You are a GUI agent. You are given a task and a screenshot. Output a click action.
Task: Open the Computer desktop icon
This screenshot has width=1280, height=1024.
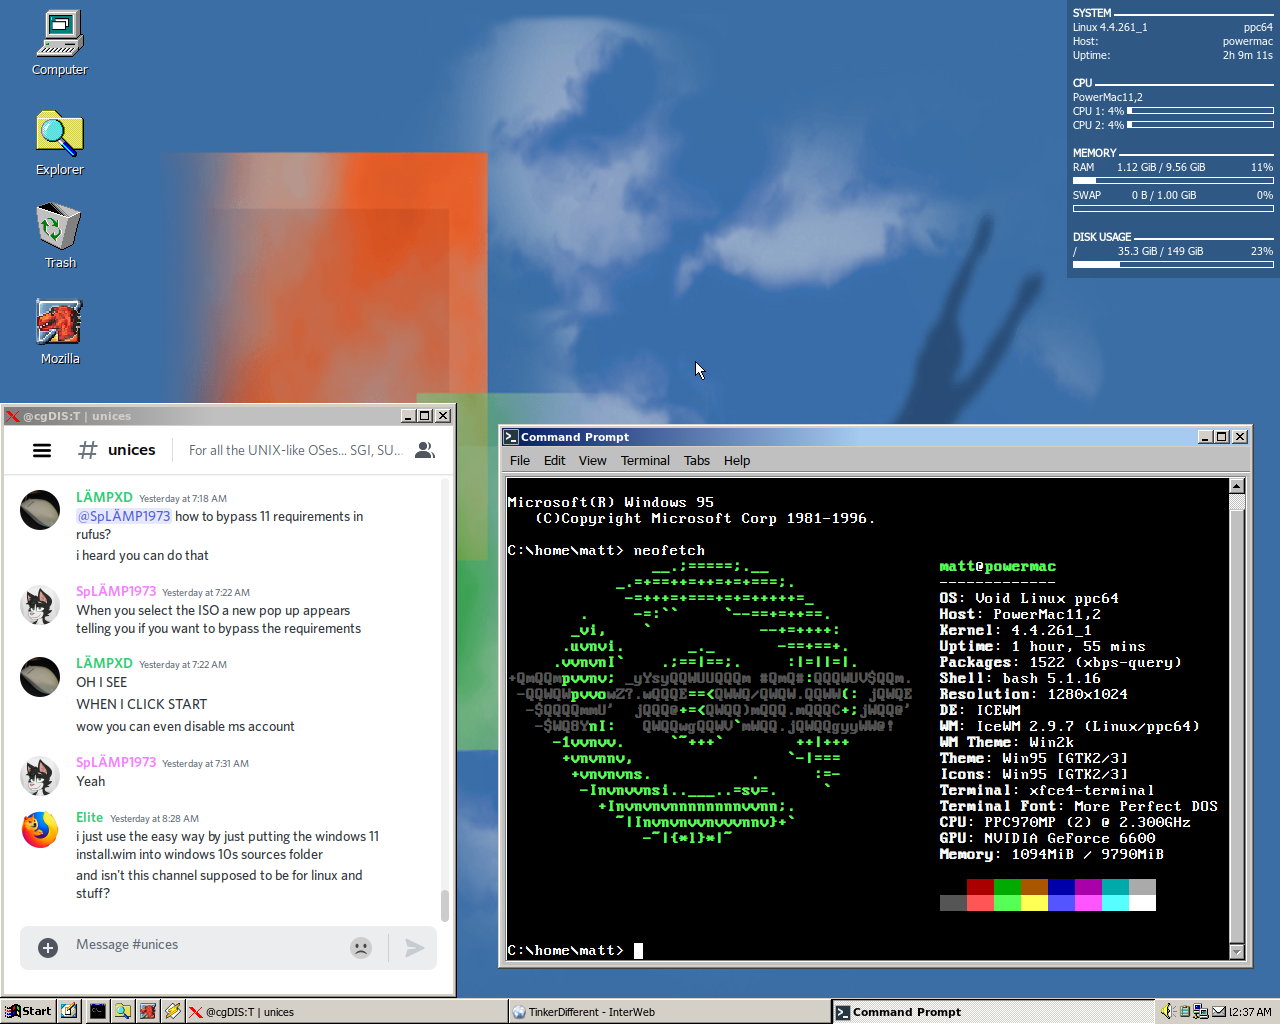pos(59,43)
